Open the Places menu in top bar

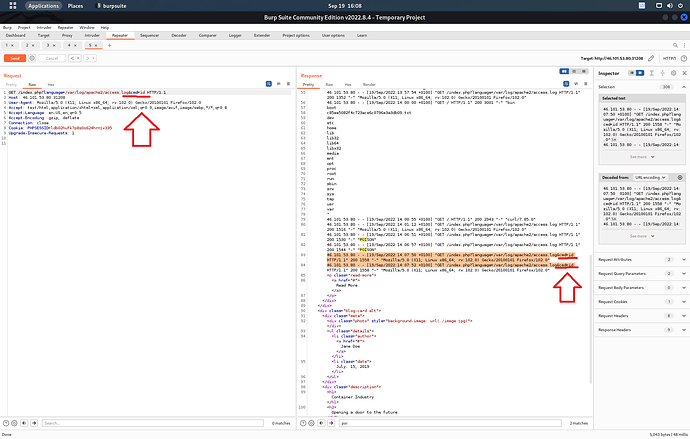pyautogui.click(x=75, y=6)
